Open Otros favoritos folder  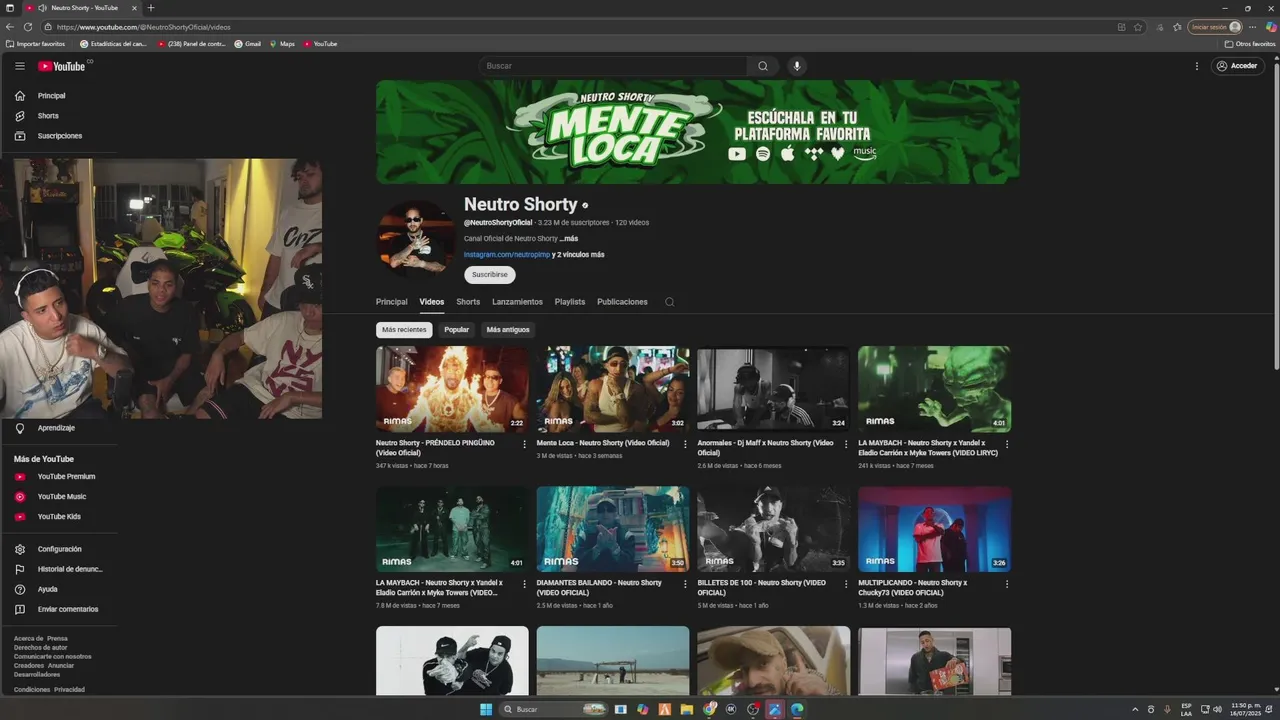1250,44
